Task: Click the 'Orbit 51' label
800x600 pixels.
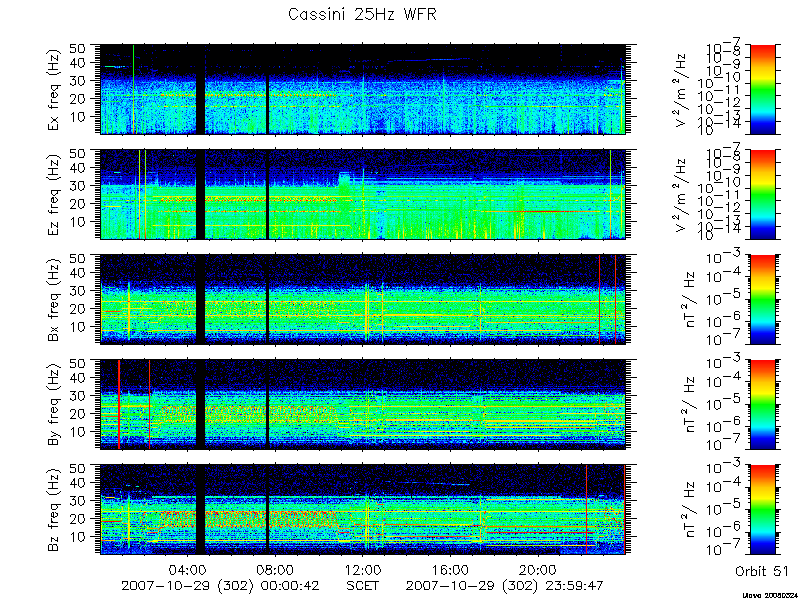Action: coord(762,571)
